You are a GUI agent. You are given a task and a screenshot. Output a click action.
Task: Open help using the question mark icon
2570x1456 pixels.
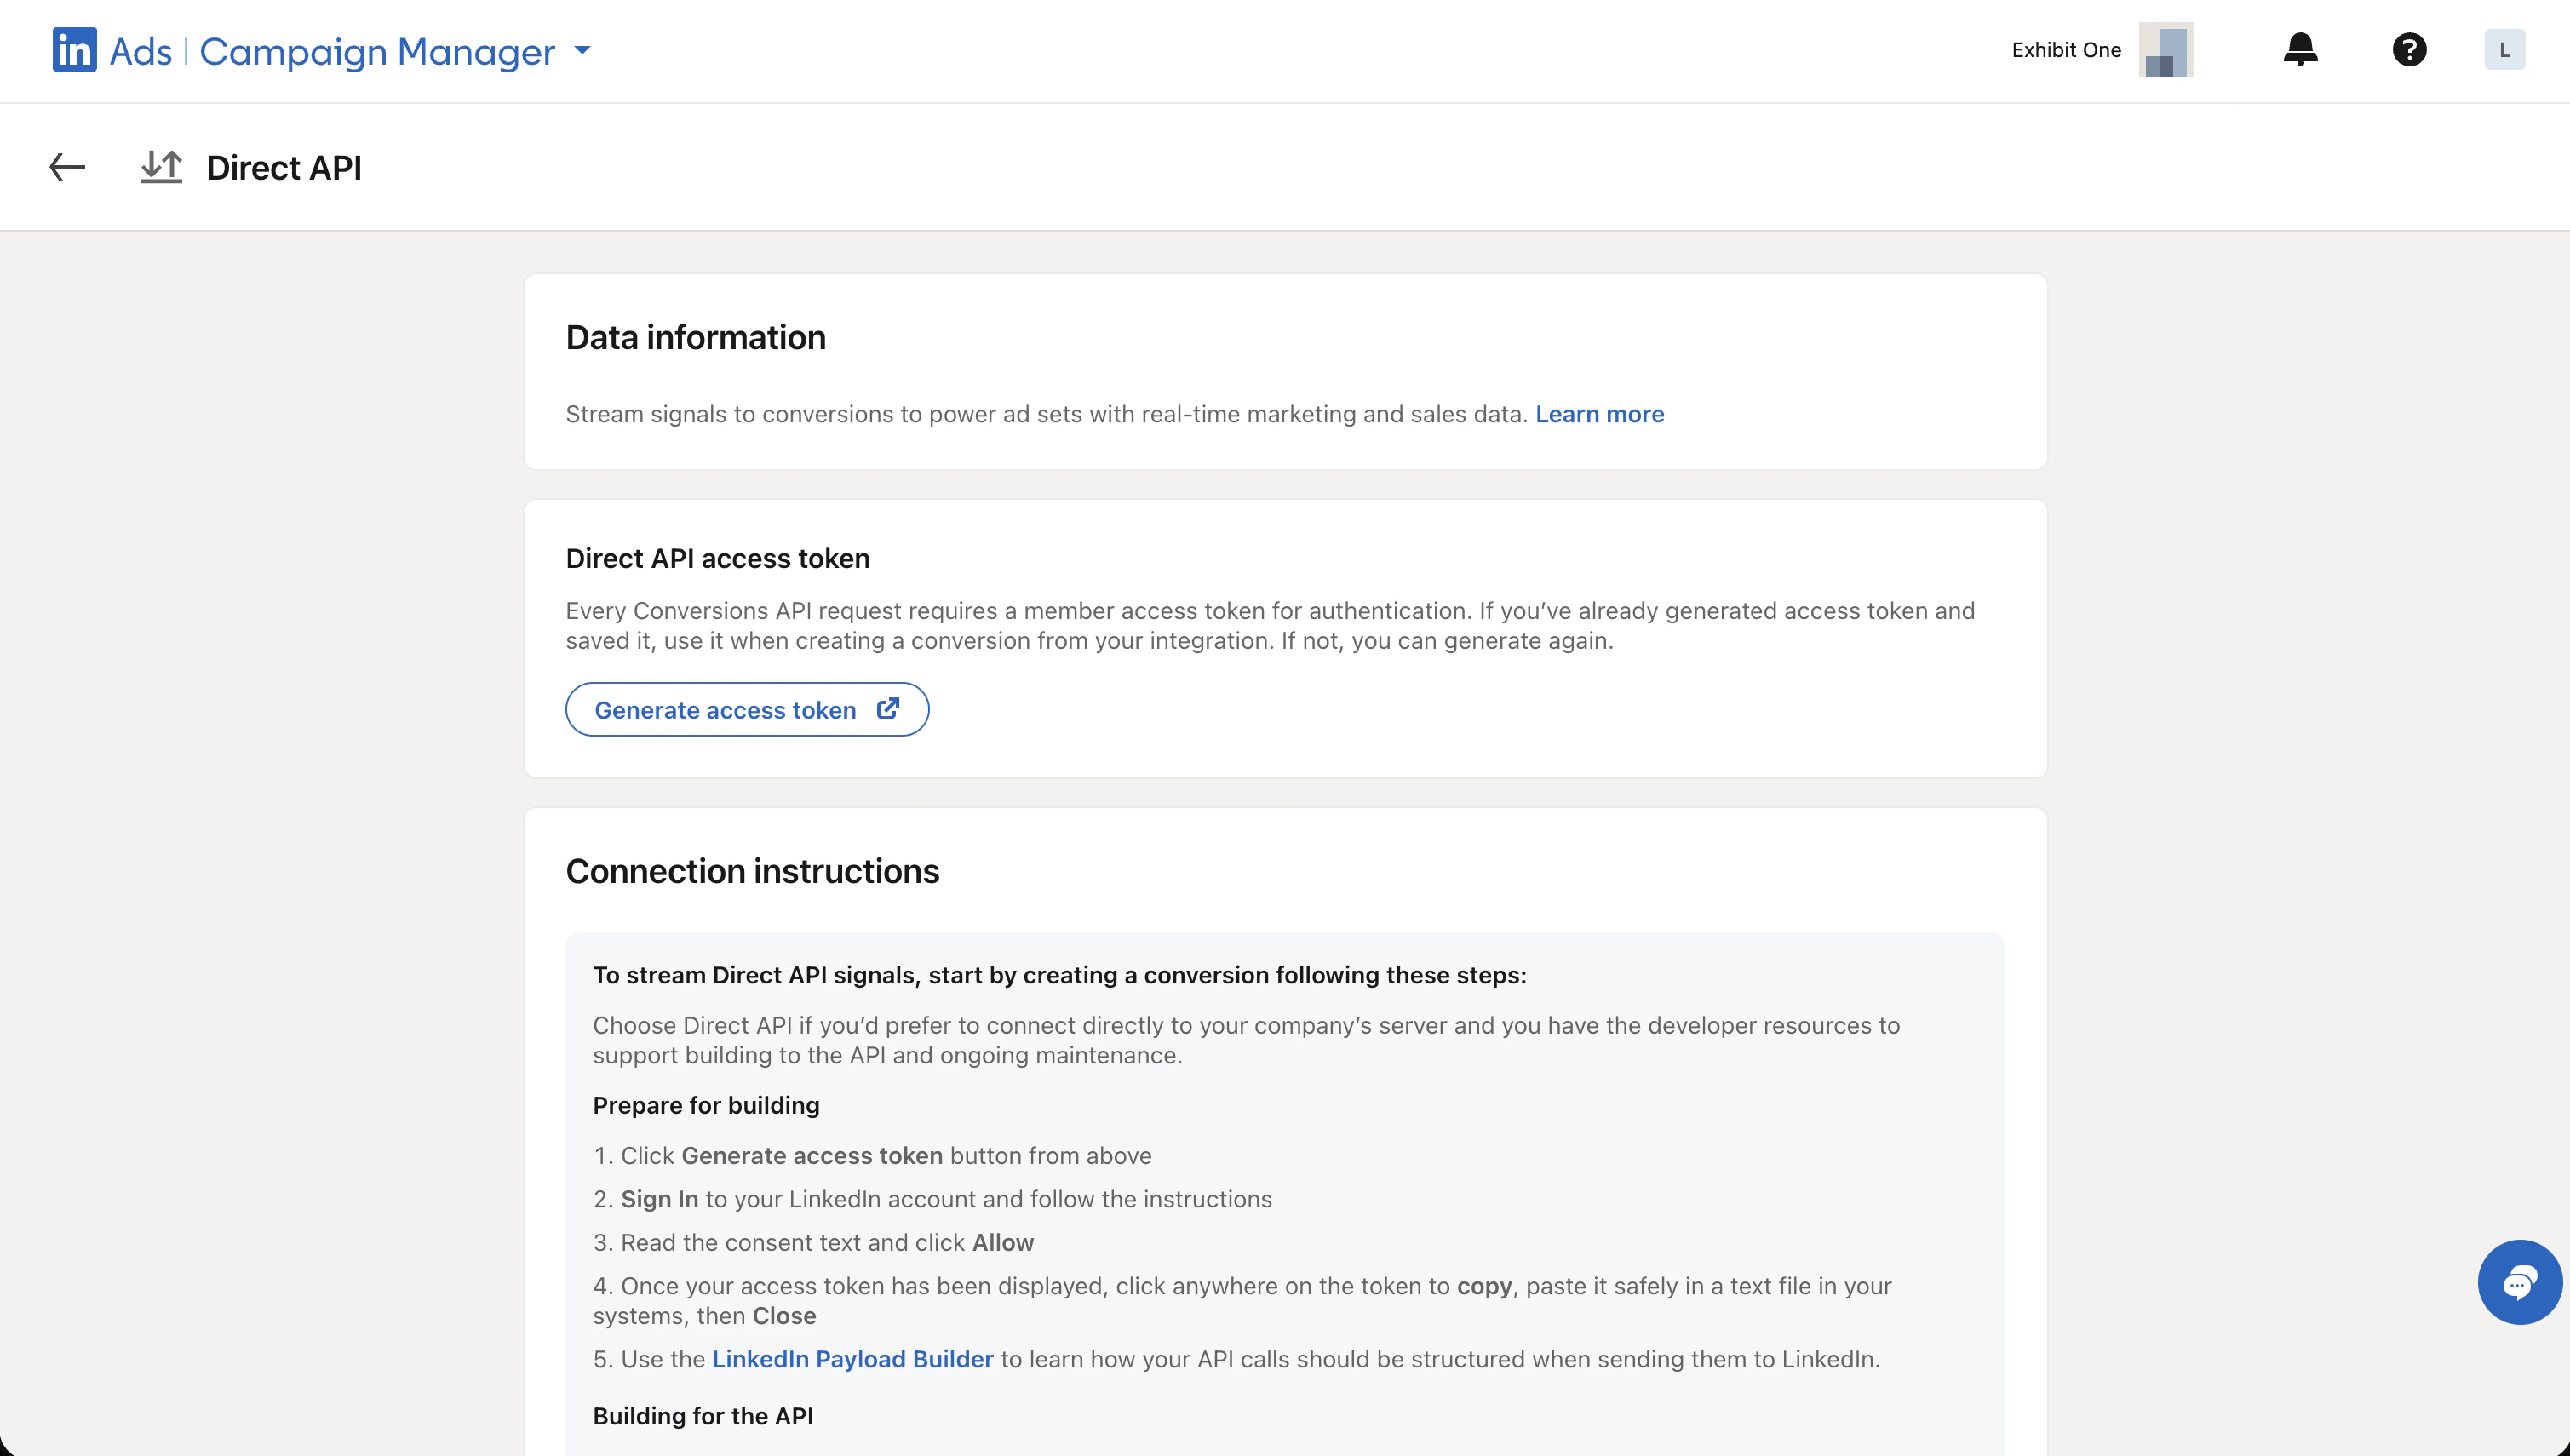click(x=2410, y=49)
